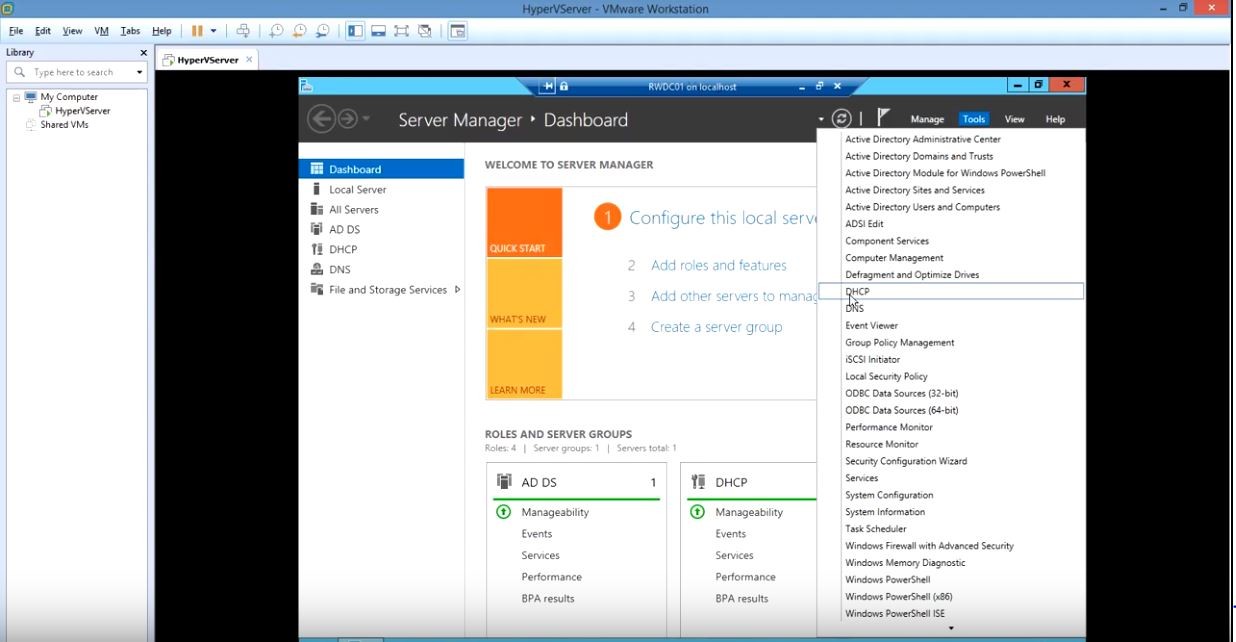This screenshot has width=1236, height=642.
Task: Click the Add roles and features link
Action: coord(718,265)
